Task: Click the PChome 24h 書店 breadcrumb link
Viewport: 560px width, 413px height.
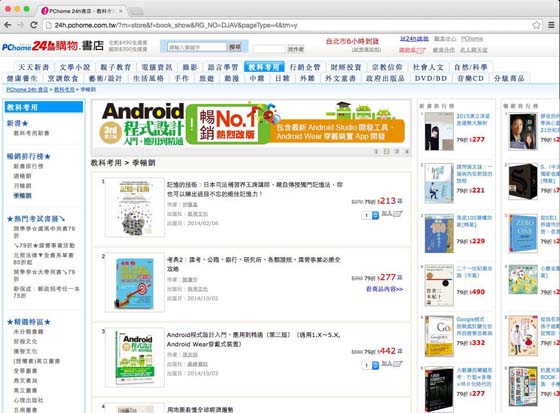Action: click(x=27, y=90)
